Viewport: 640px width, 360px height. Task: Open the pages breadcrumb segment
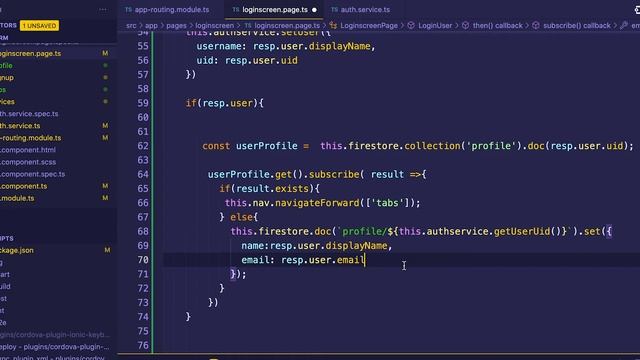coord(176,25)
